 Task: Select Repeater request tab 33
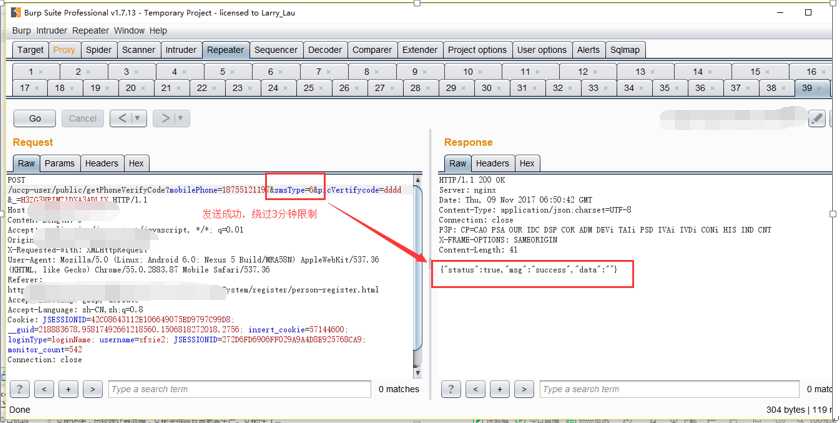[x=597, y=88]
